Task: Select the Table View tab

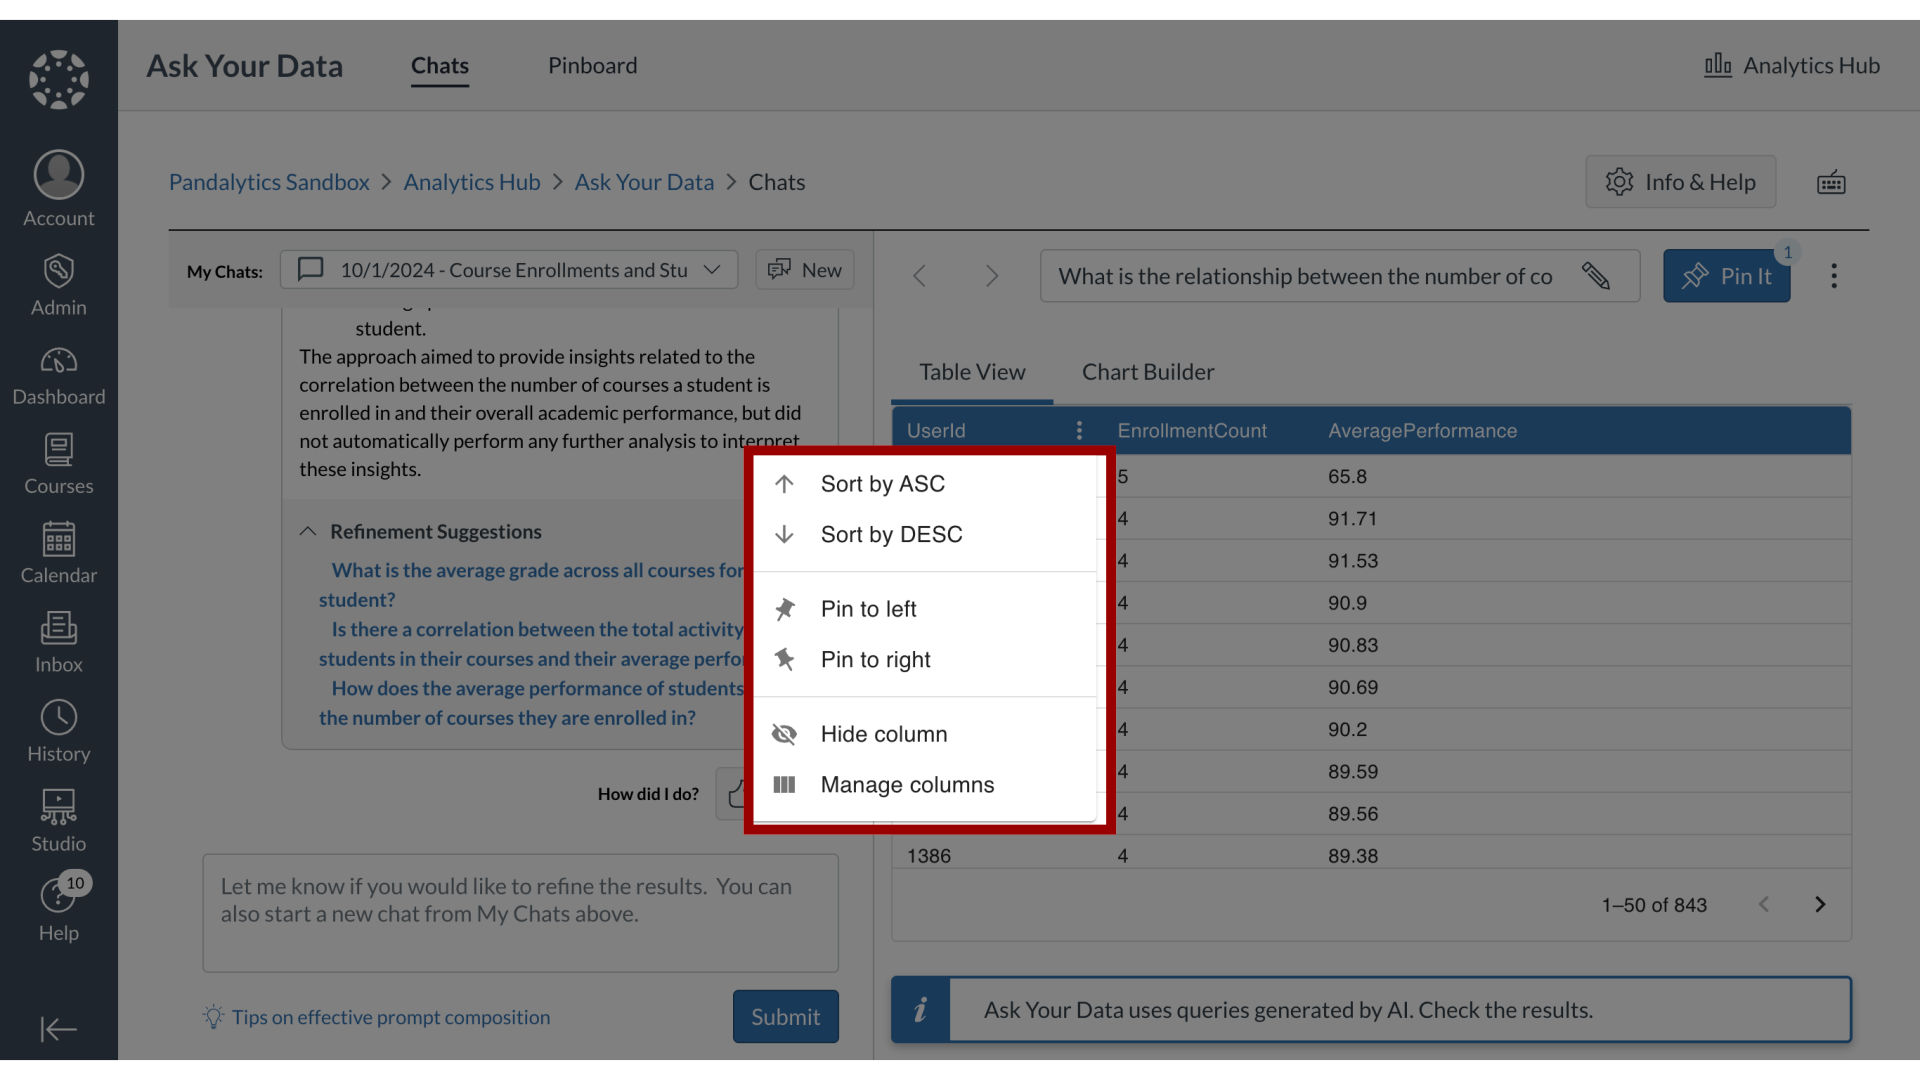Action: (x=972, y=372)
